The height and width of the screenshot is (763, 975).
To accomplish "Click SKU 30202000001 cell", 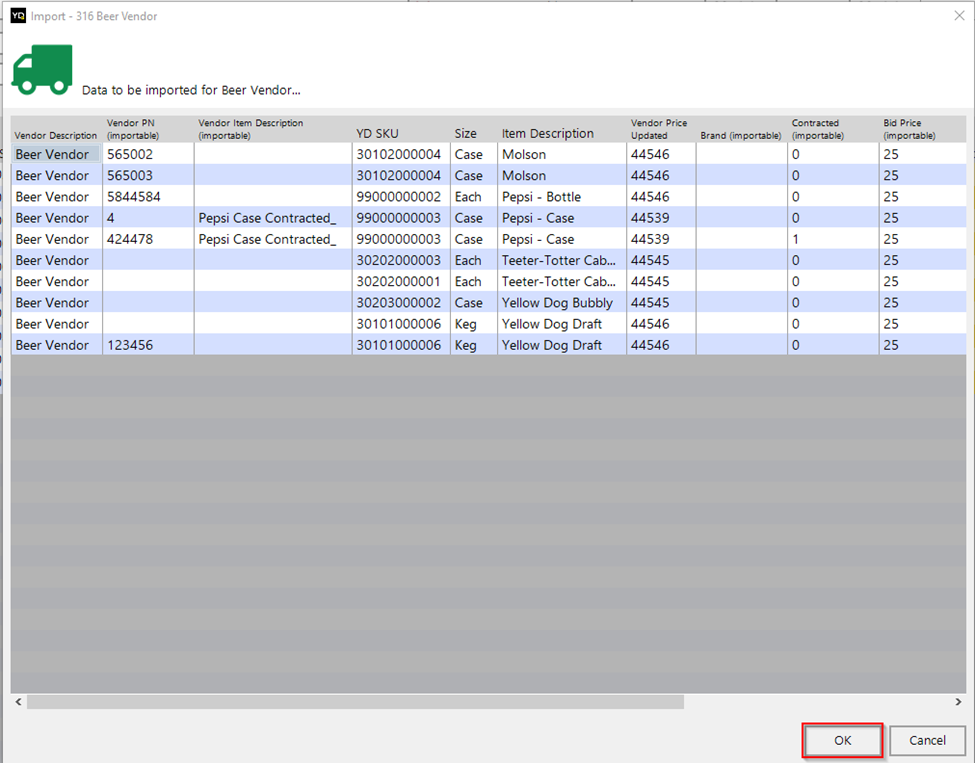I will pyautogui.click(x=401, y=281).
